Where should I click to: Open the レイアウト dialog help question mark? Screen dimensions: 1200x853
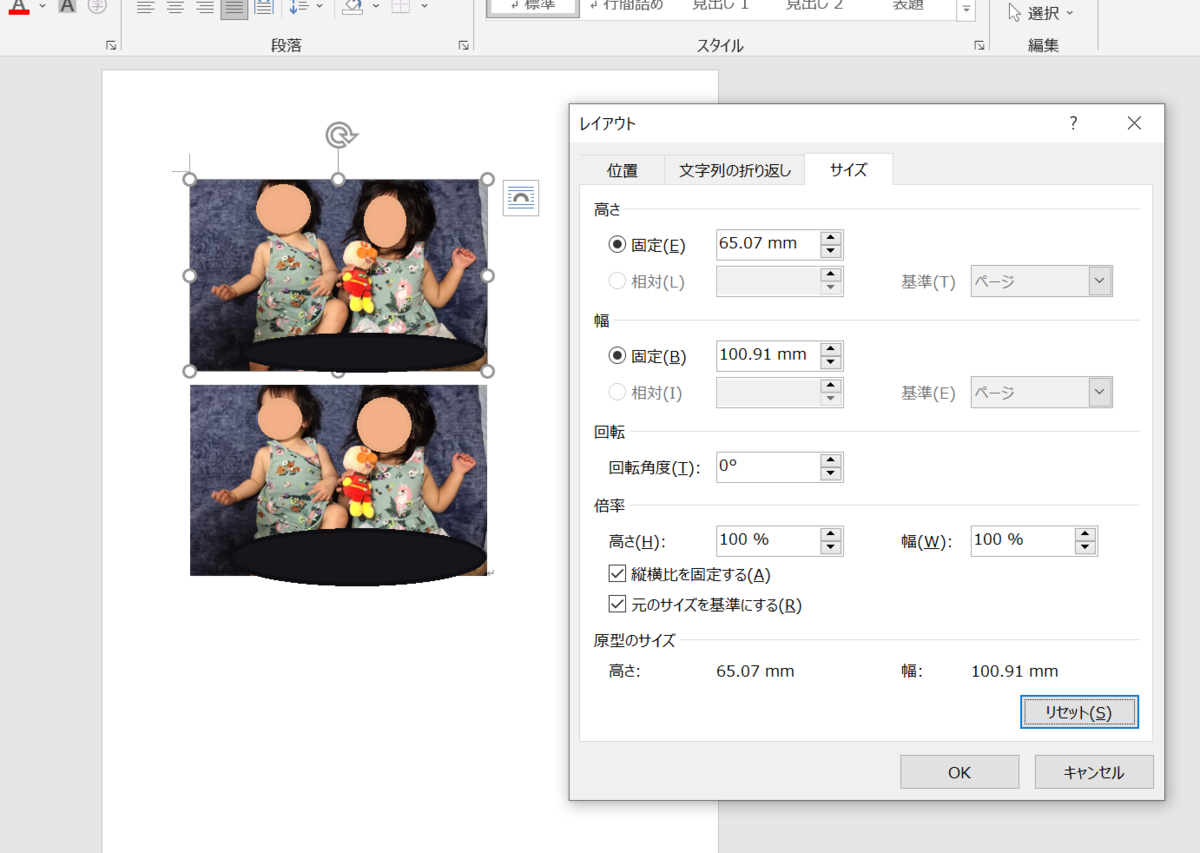pos(1073,123)
